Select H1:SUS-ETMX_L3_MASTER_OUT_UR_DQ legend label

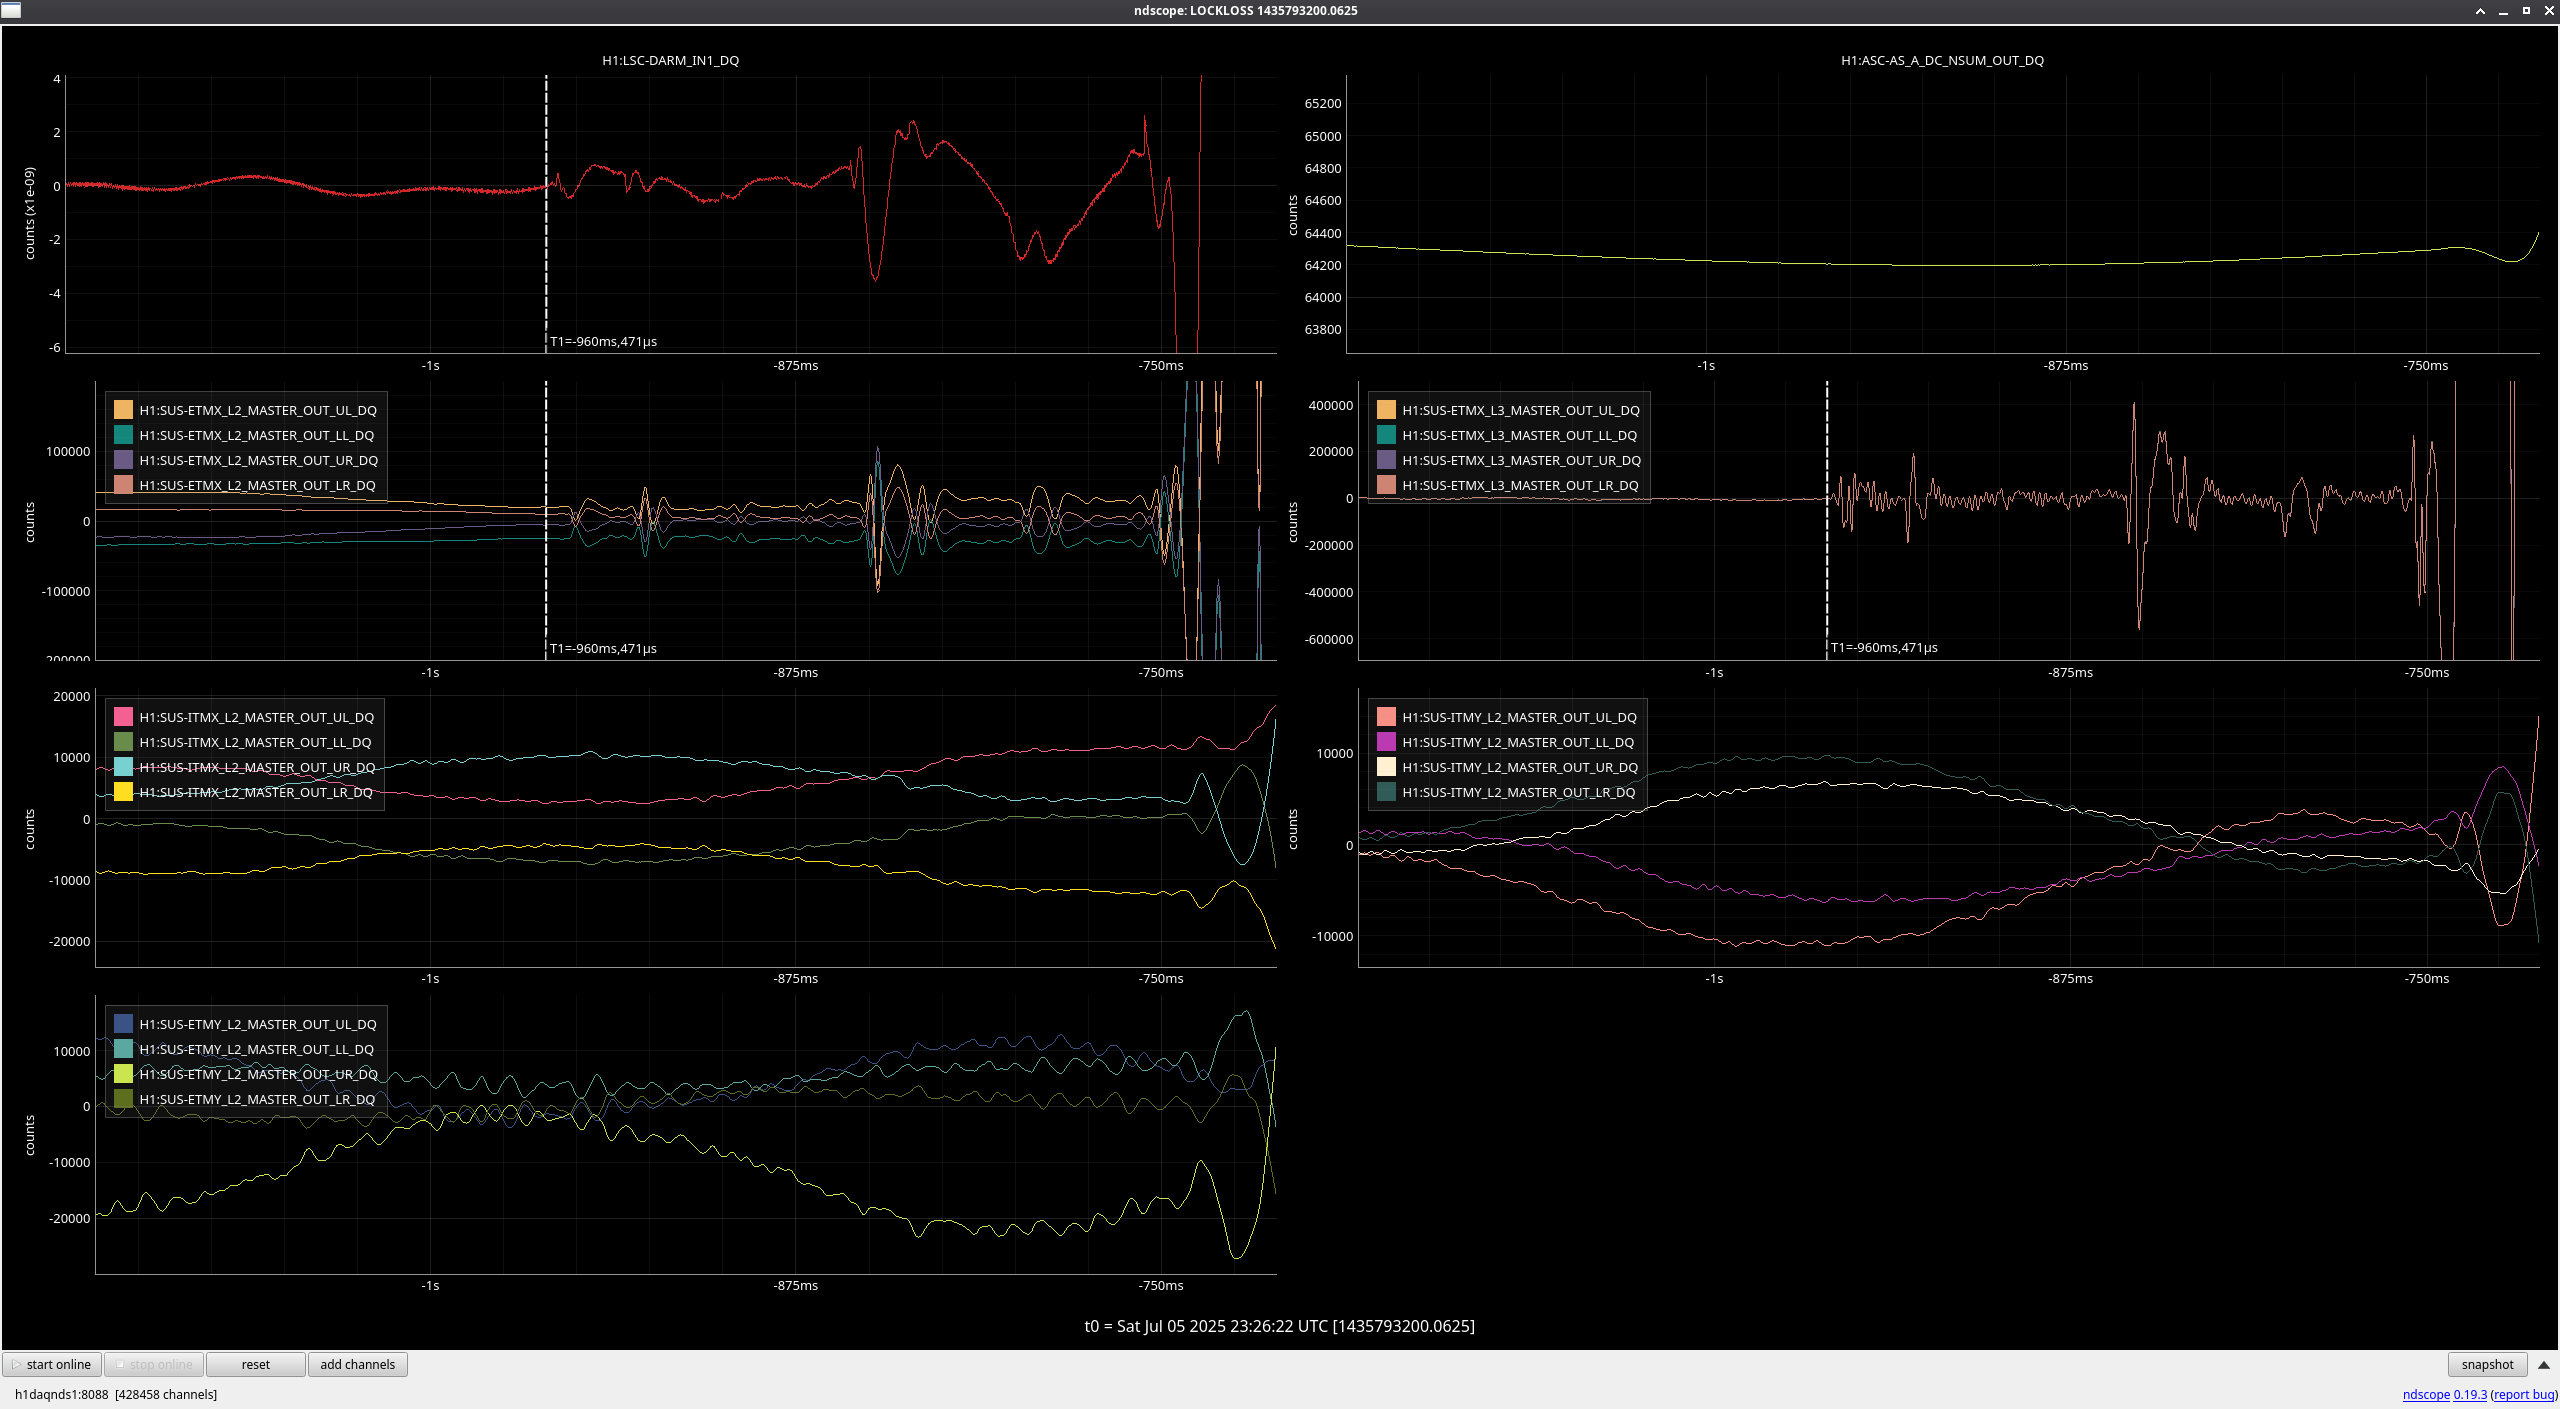tap(1521, 460)
